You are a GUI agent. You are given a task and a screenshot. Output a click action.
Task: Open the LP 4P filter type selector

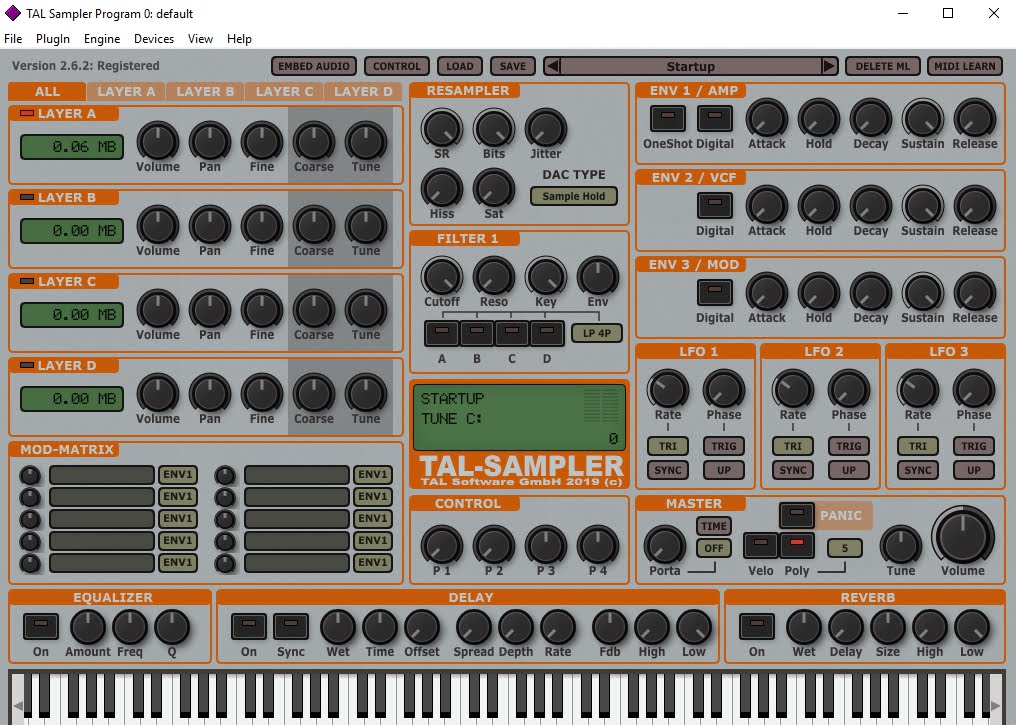[x=597, y=333]
